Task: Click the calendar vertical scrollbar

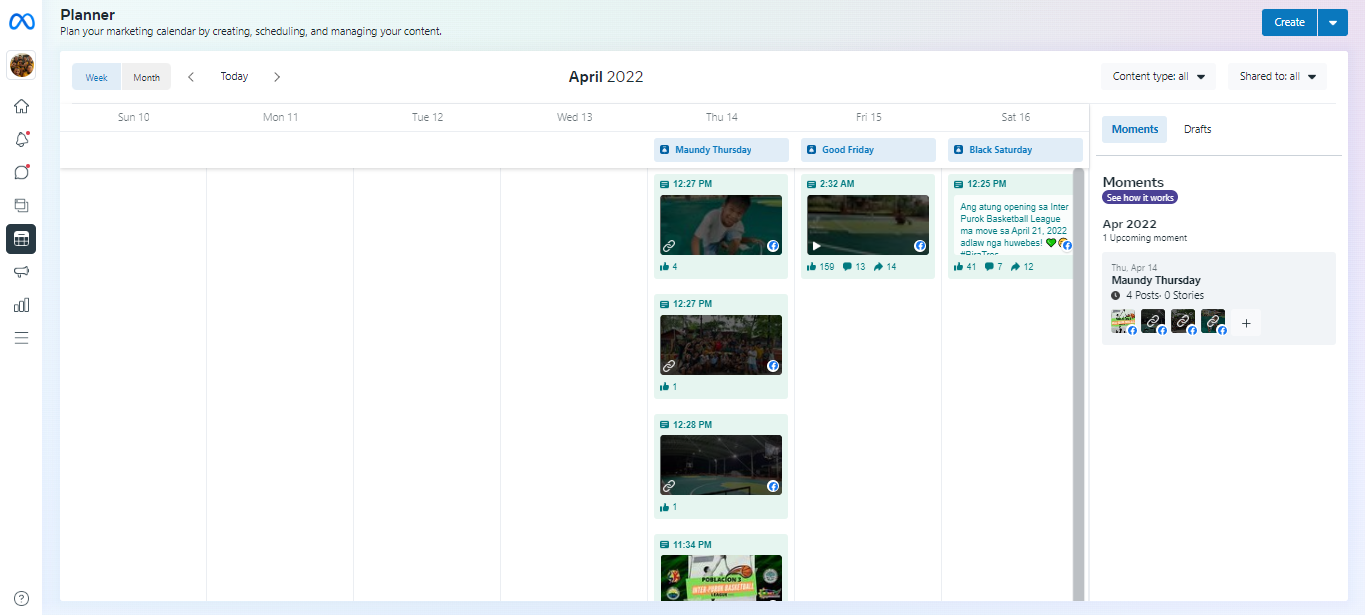Action: 1078,385
